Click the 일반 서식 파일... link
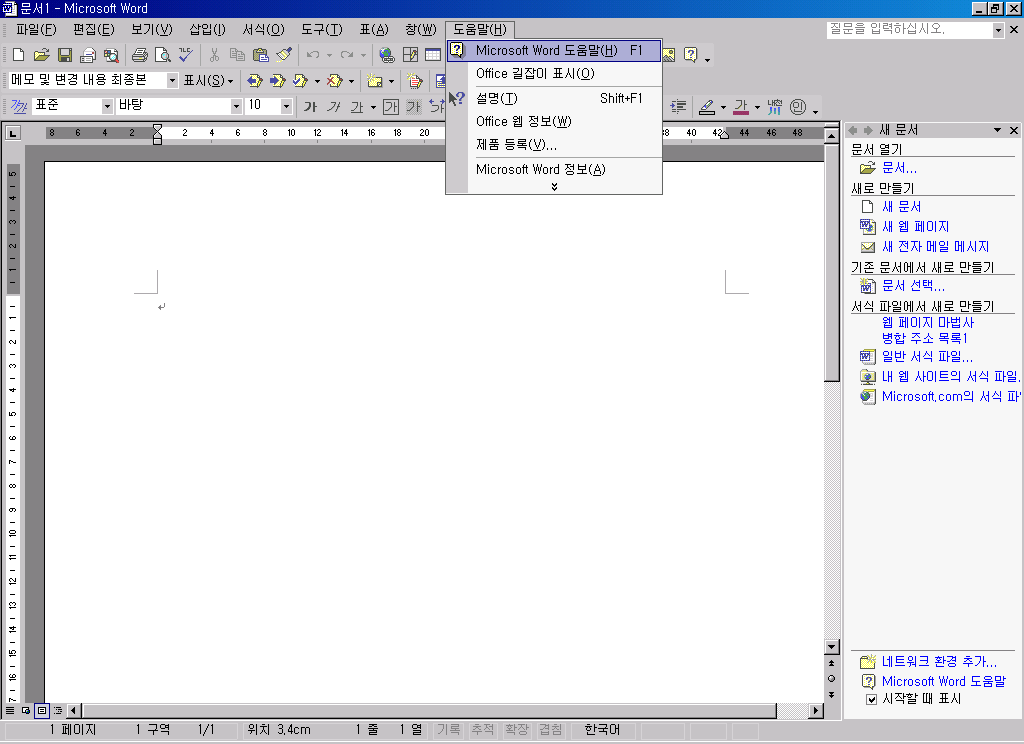Image resolution: width=1024 pixels, height=744 pixels. pos(927,357)
